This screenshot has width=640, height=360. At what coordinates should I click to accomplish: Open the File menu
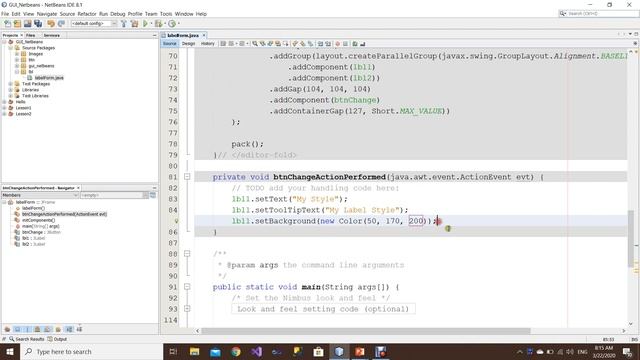pyautogui.click(x=5, y=13)
